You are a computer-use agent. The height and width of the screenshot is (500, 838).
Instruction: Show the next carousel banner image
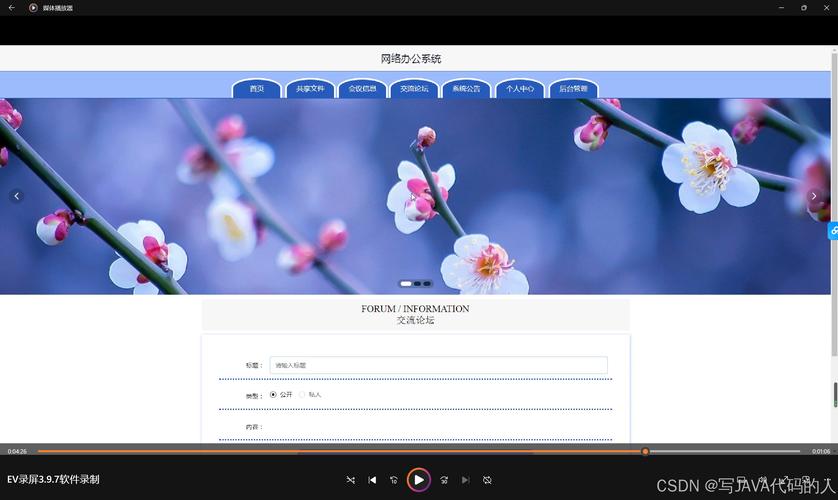813,196
